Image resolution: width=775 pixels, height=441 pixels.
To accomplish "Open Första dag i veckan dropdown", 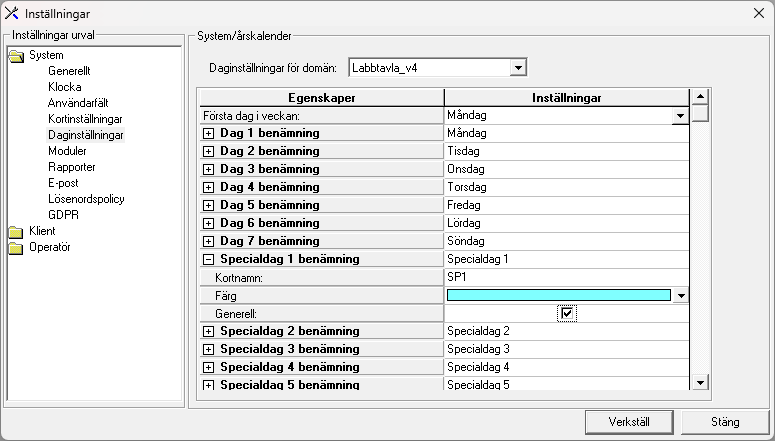I will pos(680,116).
